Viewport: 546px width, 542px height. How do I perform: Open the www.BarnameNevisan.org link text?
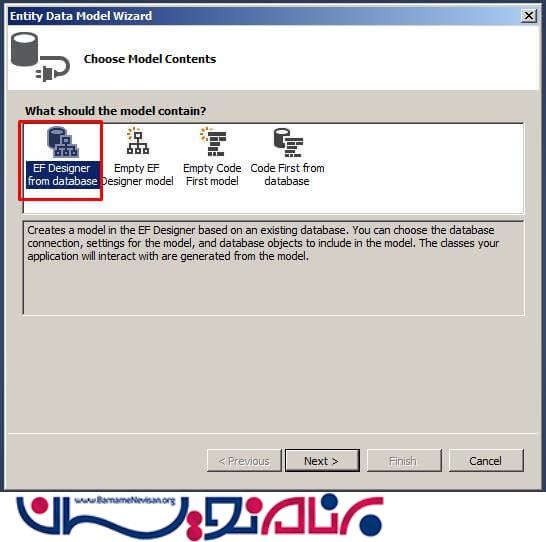tap(125, 501)
